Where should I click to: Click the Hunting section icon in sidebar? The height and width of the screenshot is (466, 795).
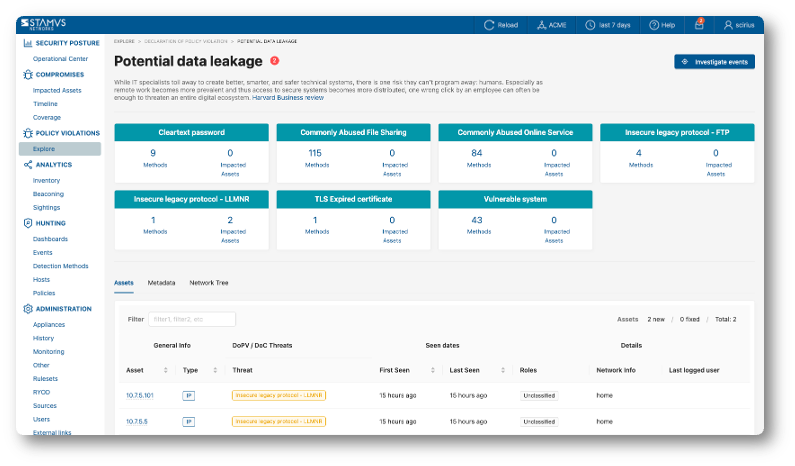coord(27,223)
